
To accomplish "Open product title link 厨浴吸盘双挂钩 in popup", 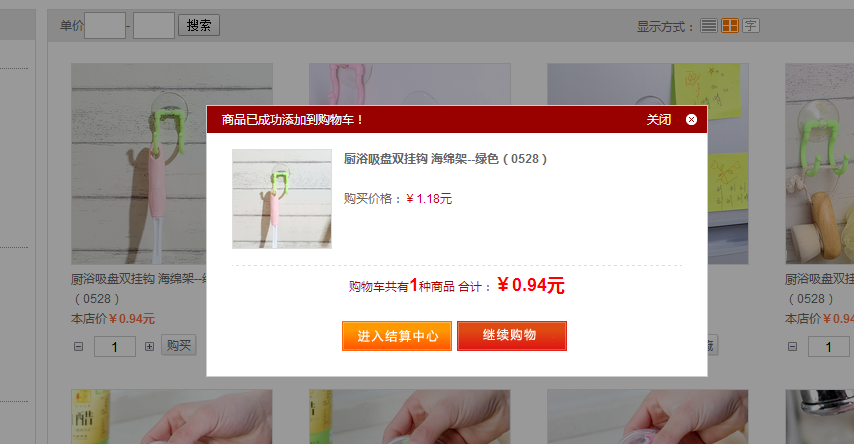I will pyautogui.click(x=445, y=159).
